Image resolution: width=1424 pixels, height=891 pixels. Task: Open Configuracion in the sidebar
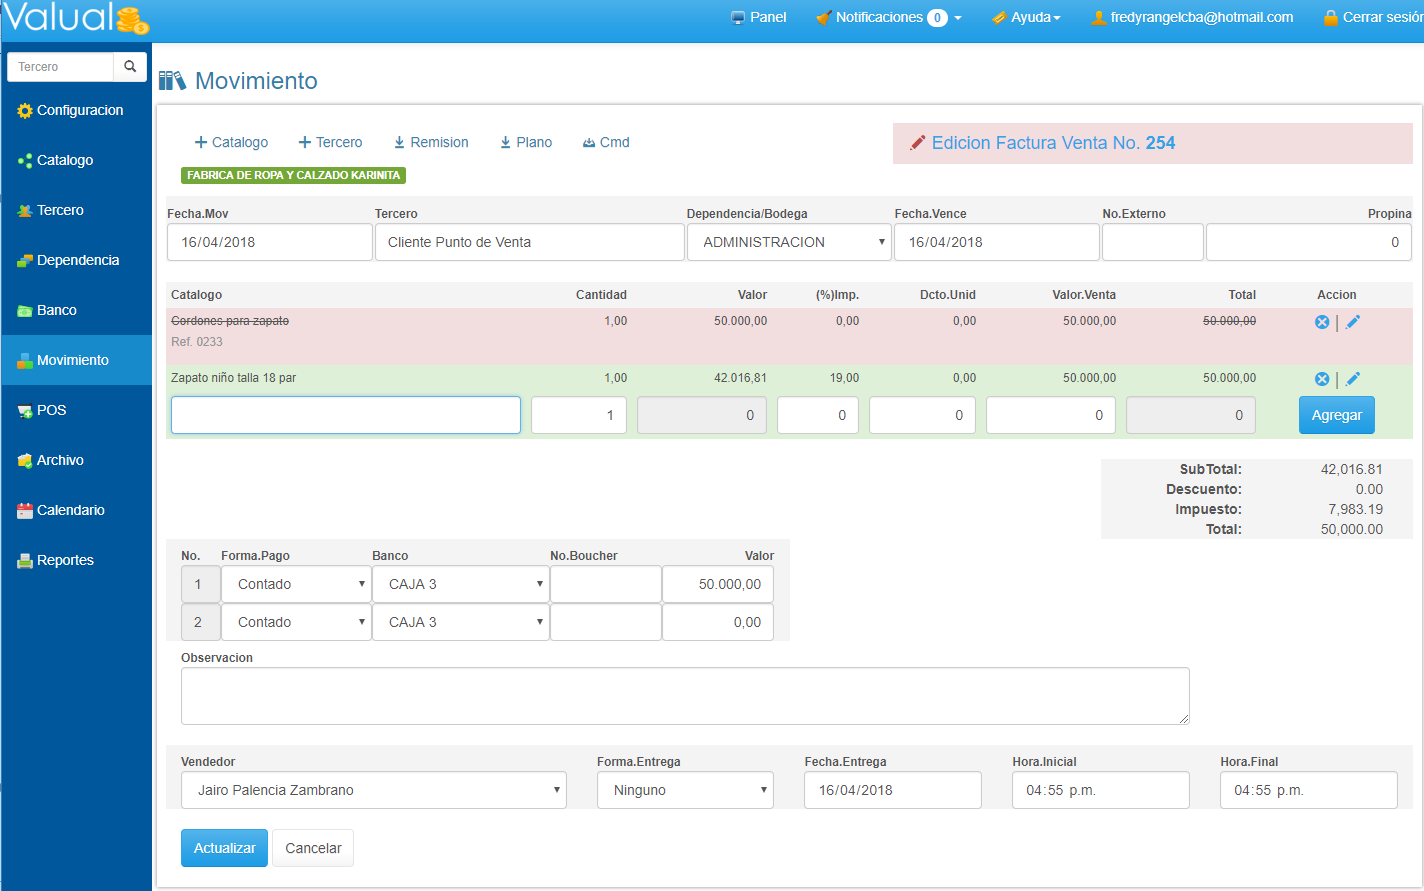[78, 110]
